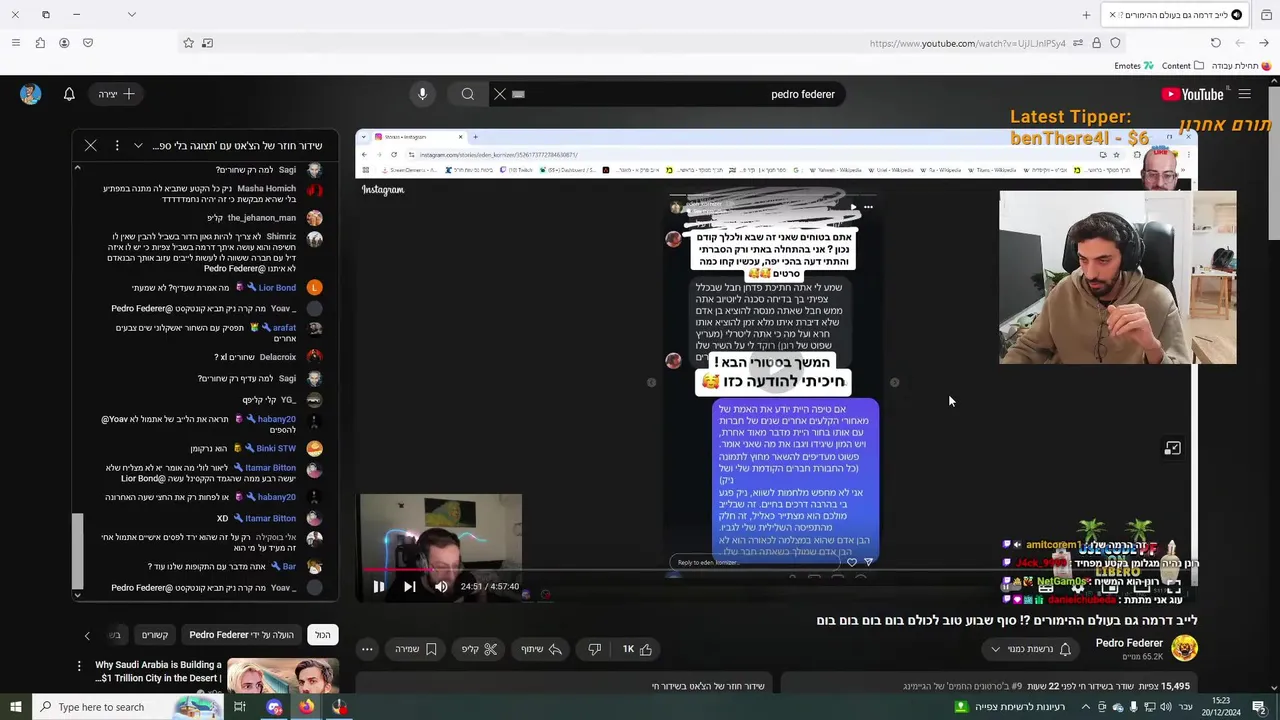The width and height of the screenshot is (1280, 720).
Task: Show hidden system tray icons
Action: coord(1086,707)
